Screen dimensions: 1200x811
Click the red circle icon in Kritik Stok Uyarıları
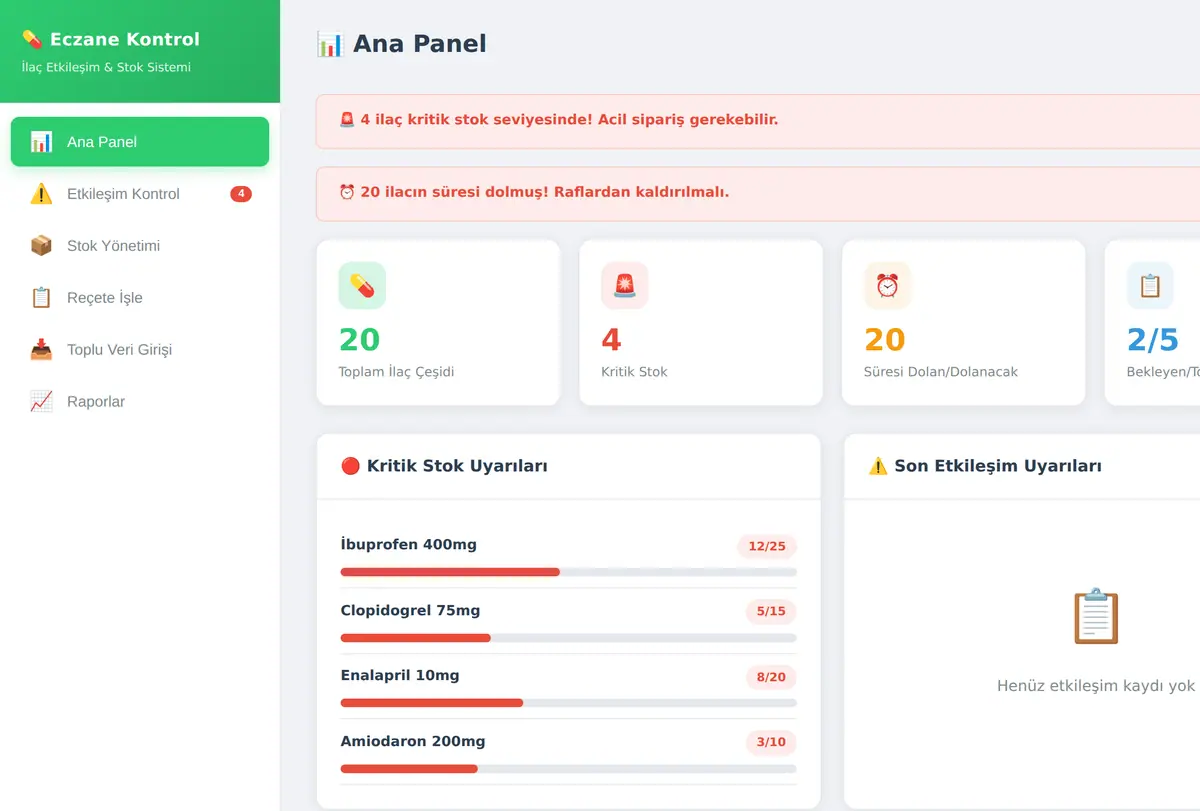[350, 466]
